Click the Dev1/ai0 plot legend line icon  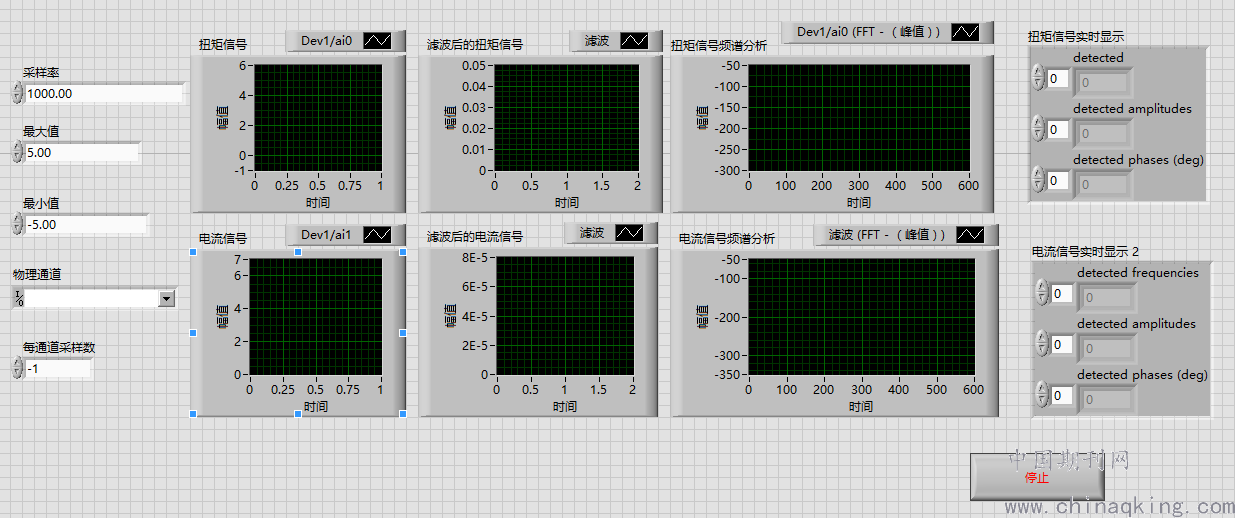click(377, 41)
